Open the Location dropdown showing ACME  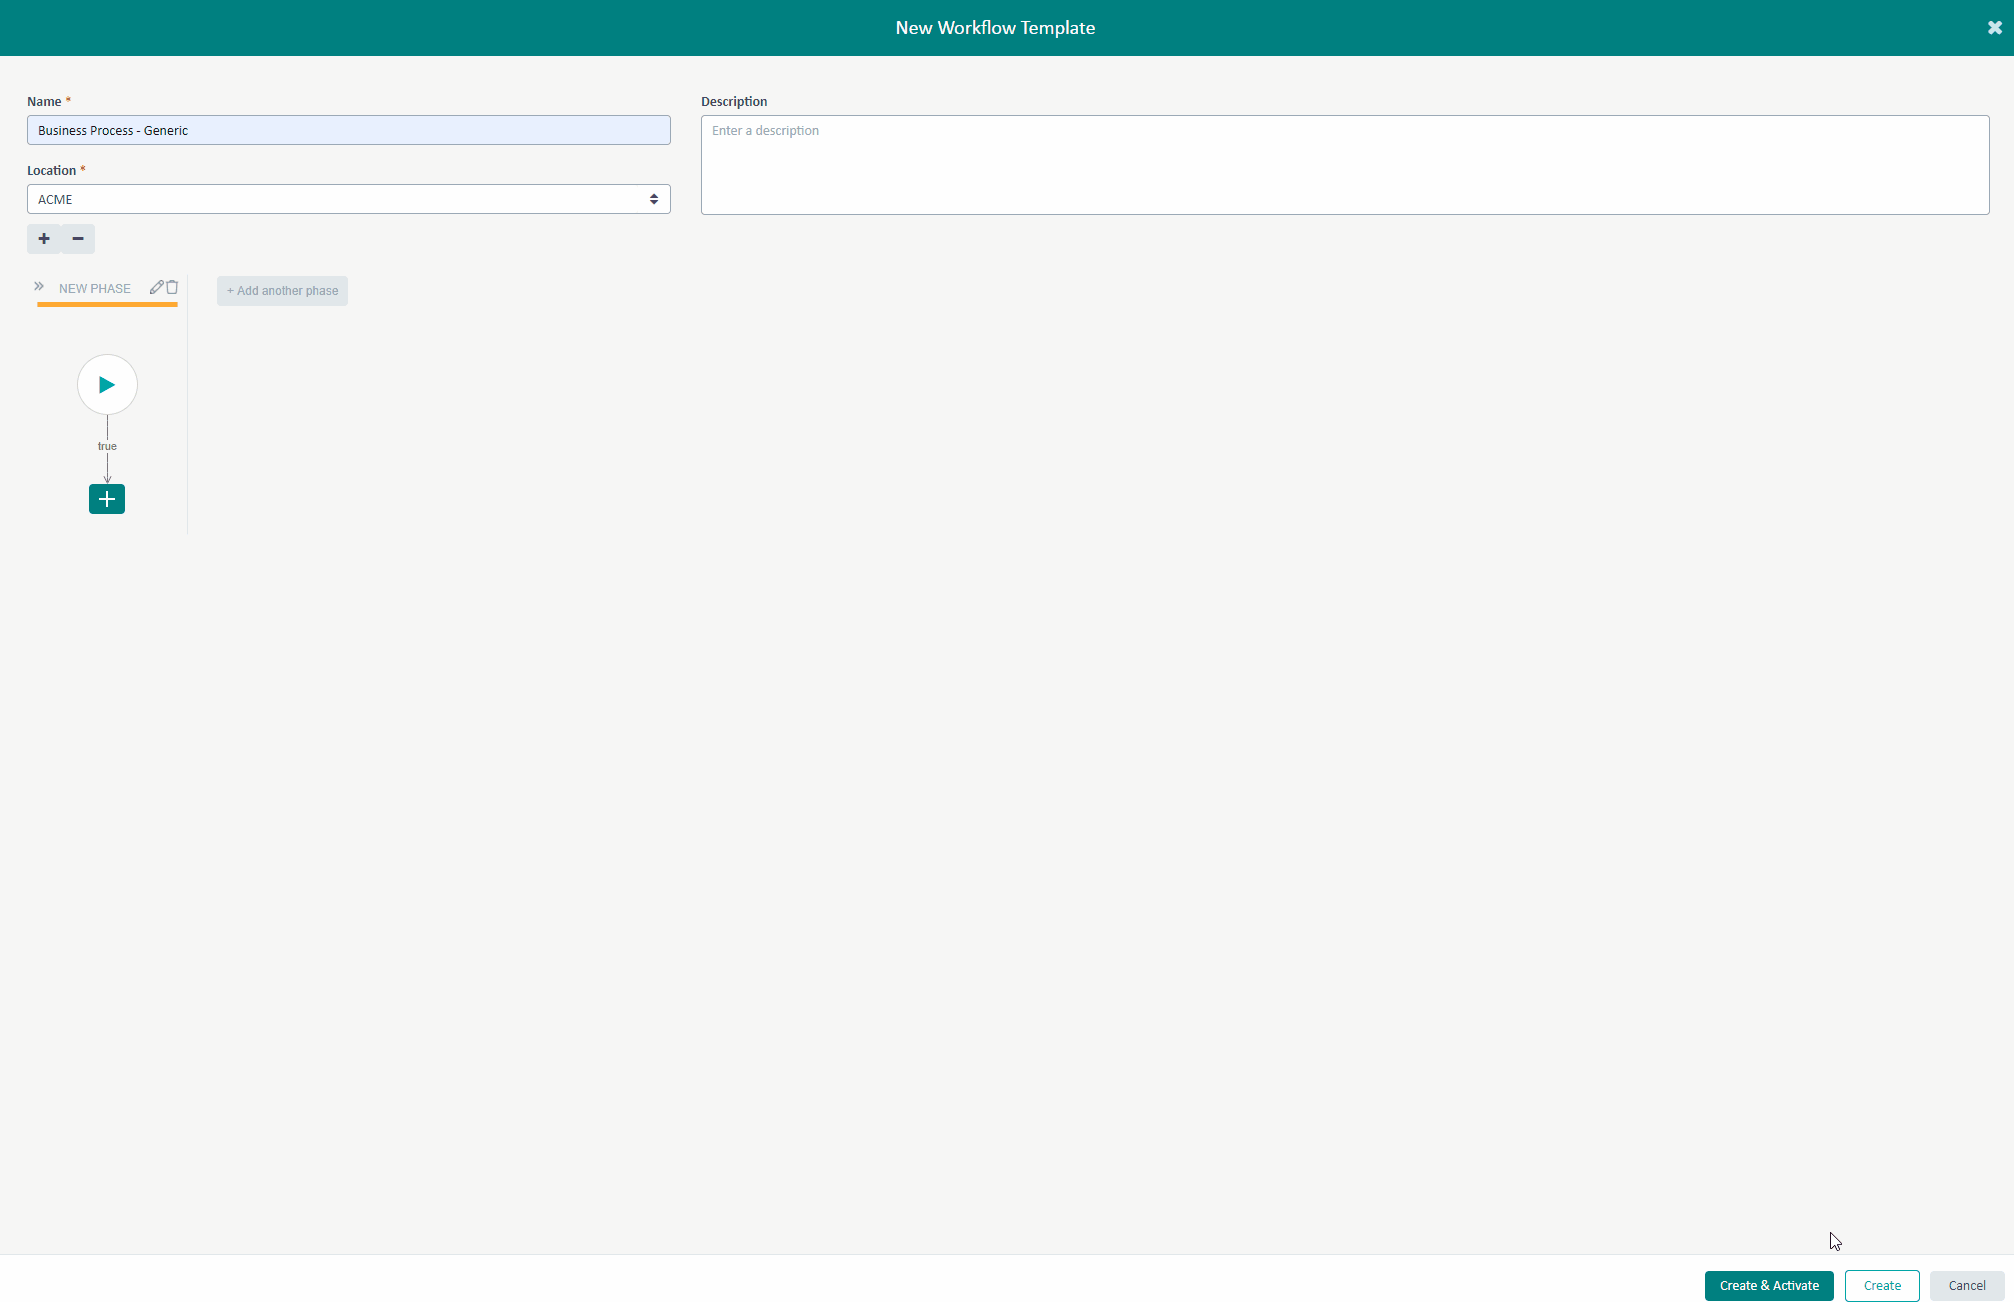pyautogui.click(x=349, y=199)
